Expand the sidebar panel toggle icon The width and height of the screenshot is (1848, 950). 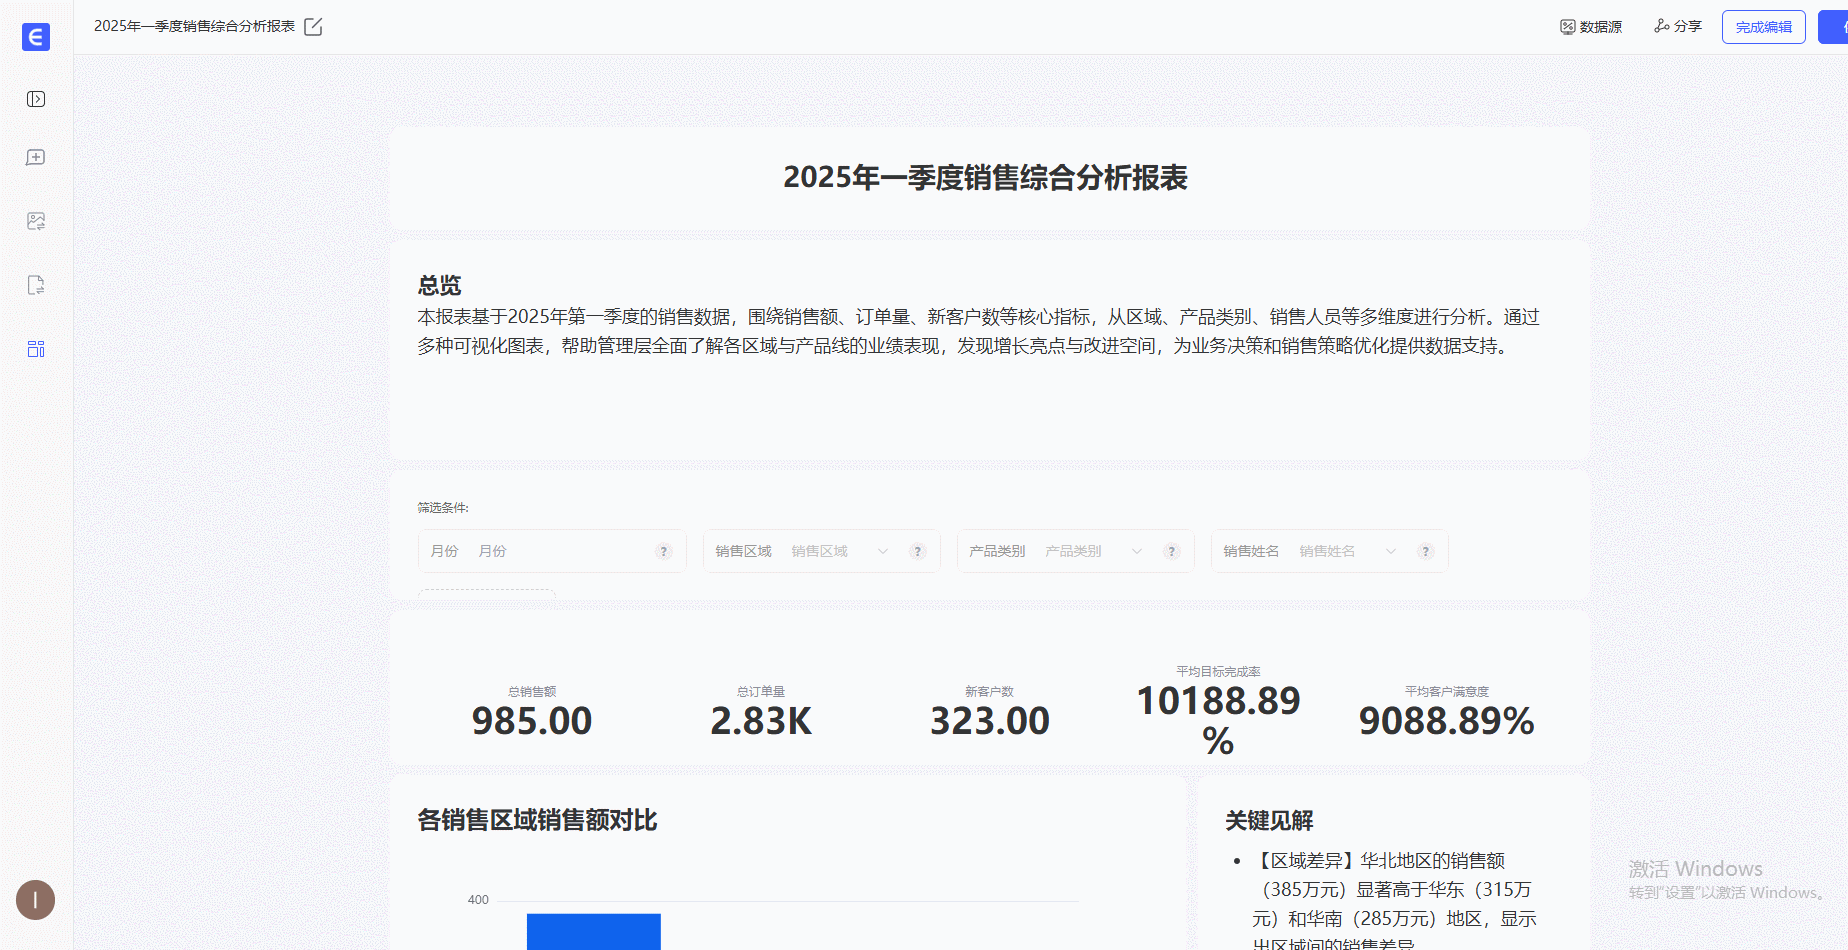(x=36, y=99)
